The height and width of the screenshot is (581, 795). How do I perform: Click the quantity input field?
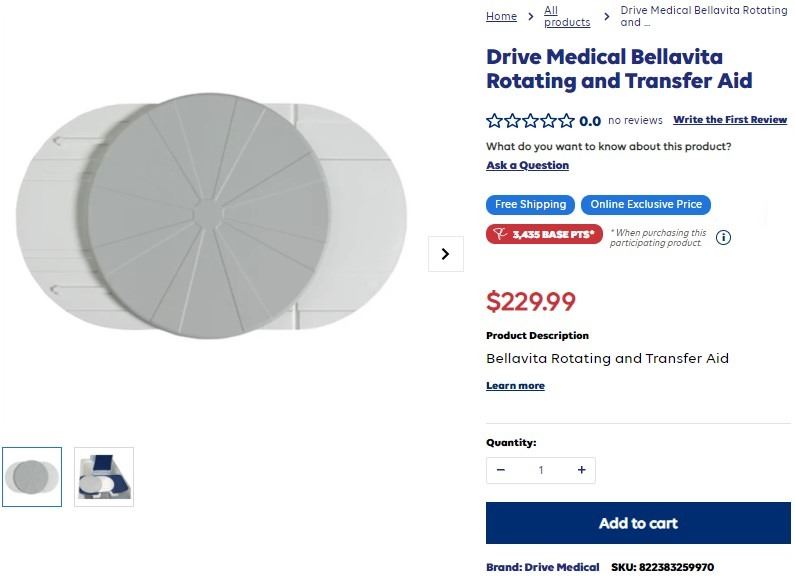click(x=541, y=470)
